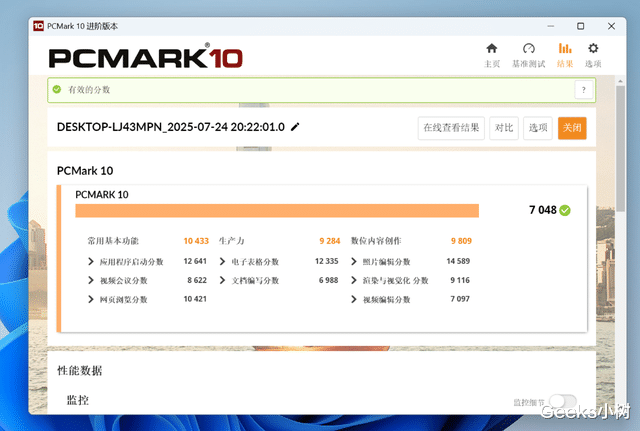Click the 9 116 rendering score
The height and width of the screenshot is (431, 640).
460,280
